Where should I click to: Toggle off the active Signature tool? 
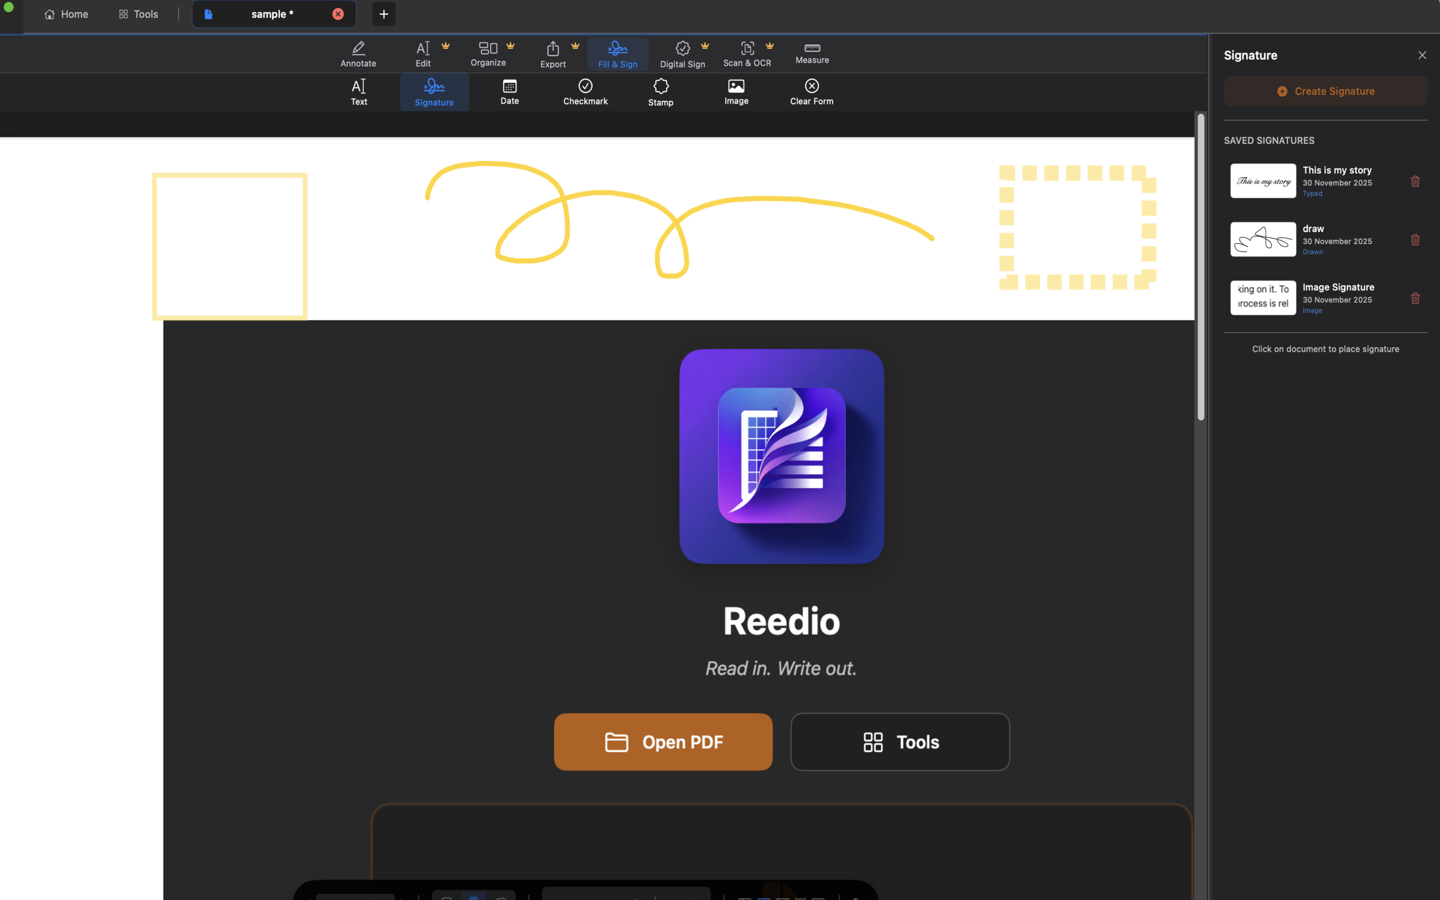tap(433, 92)
